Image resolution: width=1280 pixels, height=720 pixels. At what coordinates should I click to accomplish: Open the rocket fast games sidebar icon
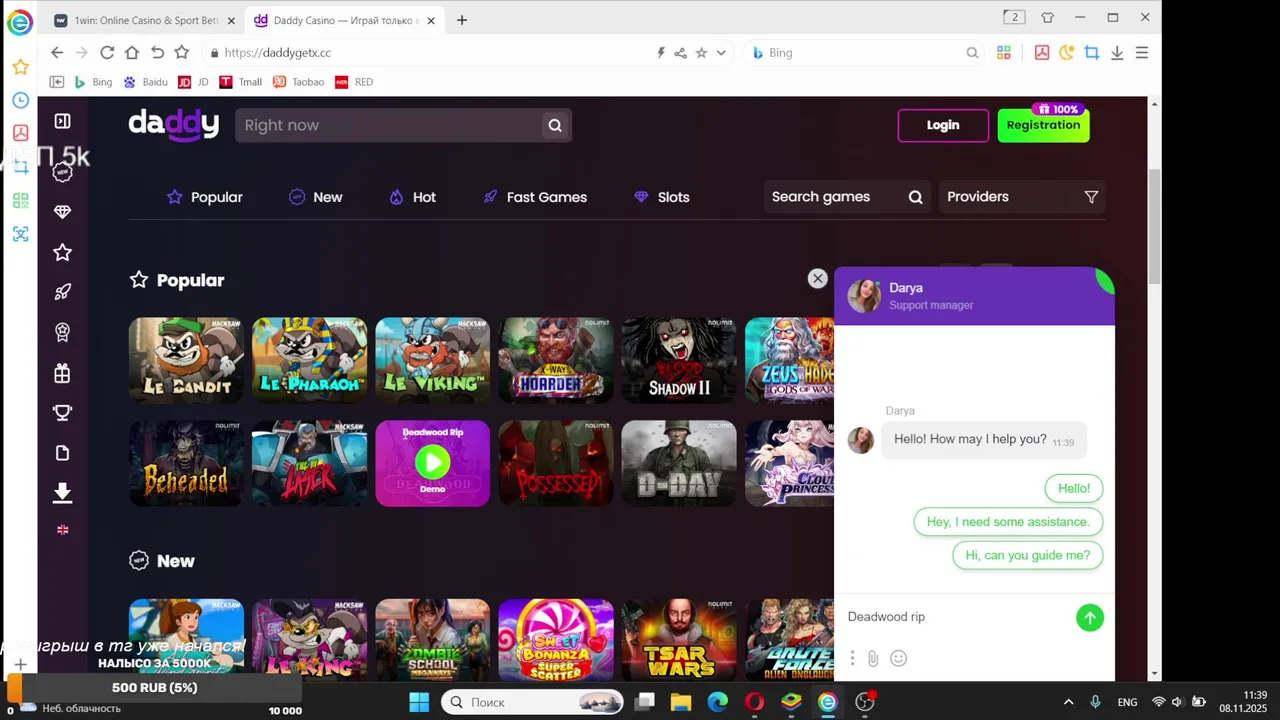tap(62, 292)
